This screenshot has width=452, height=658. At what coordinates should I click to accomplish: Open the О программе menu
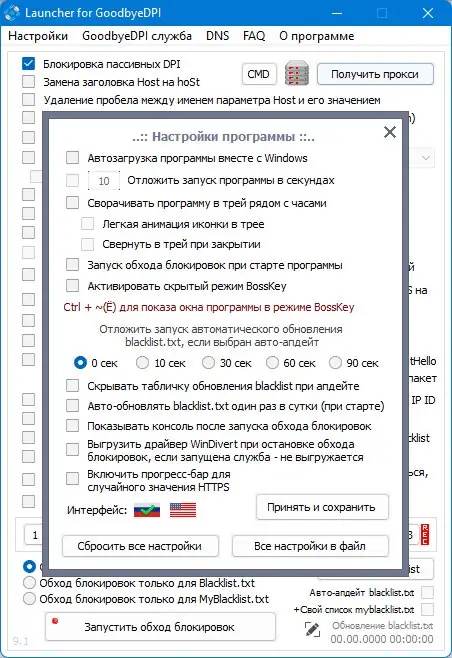coord(316,36)
